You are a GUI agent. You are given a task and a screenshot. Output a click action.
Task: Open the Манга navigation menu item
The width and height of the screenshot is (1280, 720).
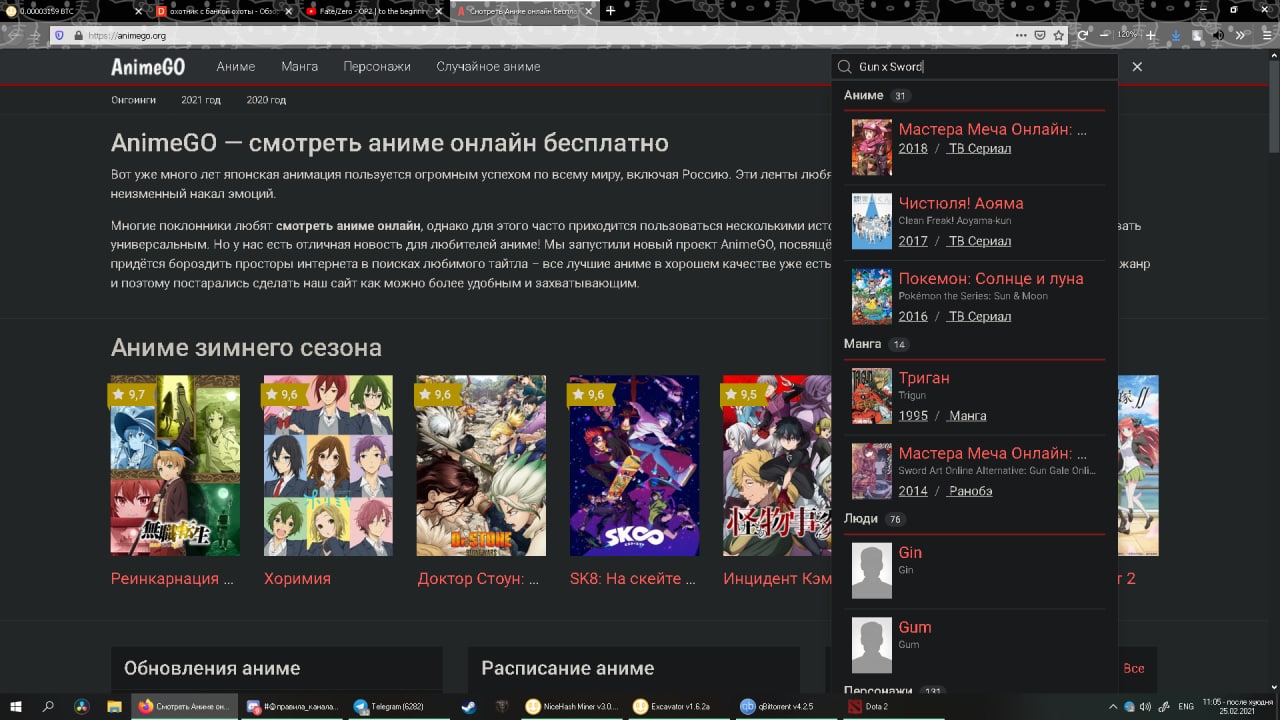click(300, 67)
